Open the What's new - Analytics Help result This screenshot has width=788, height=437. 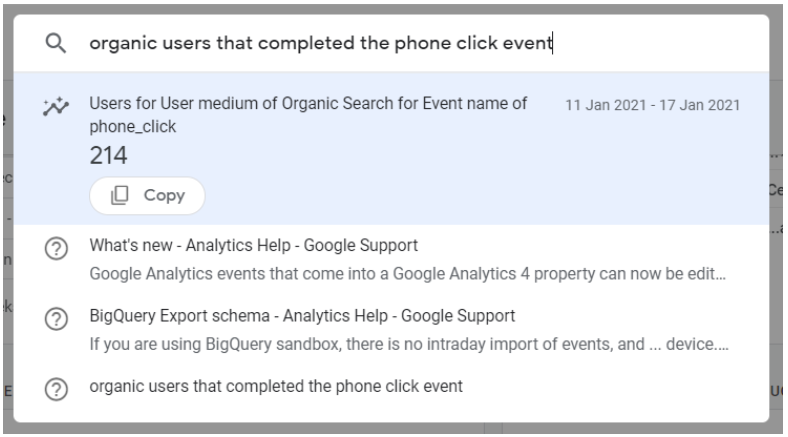[x=253, y=245]
